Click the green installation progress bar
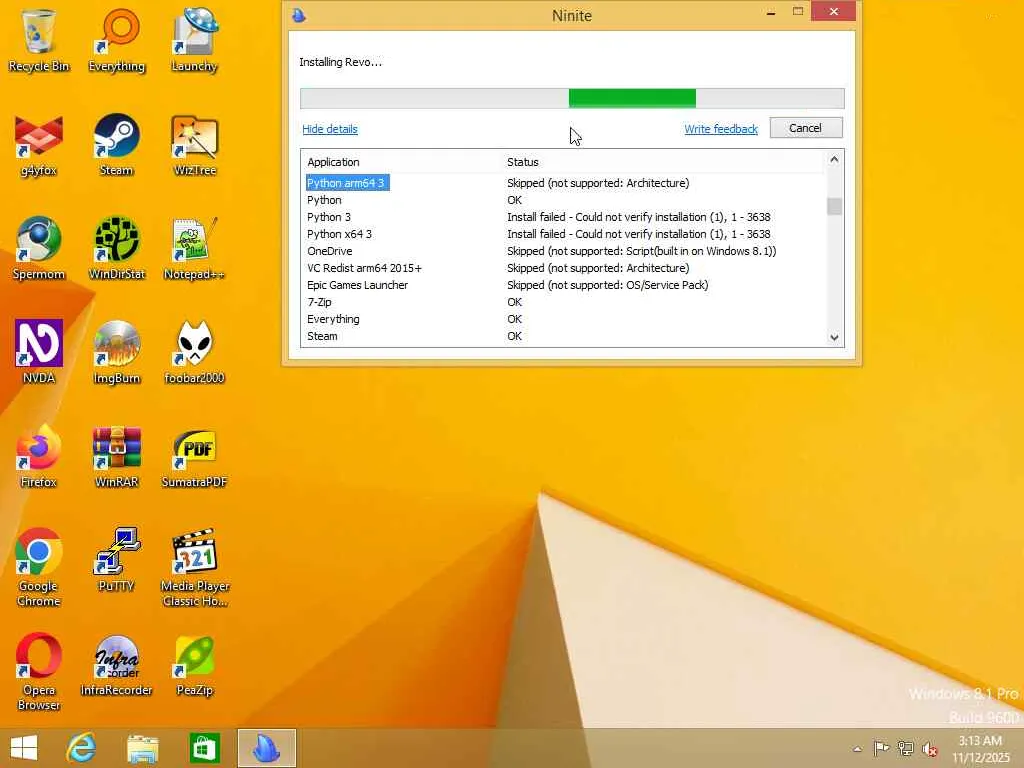This screenshot has width=1024, height=768. [x=632, y=99]
